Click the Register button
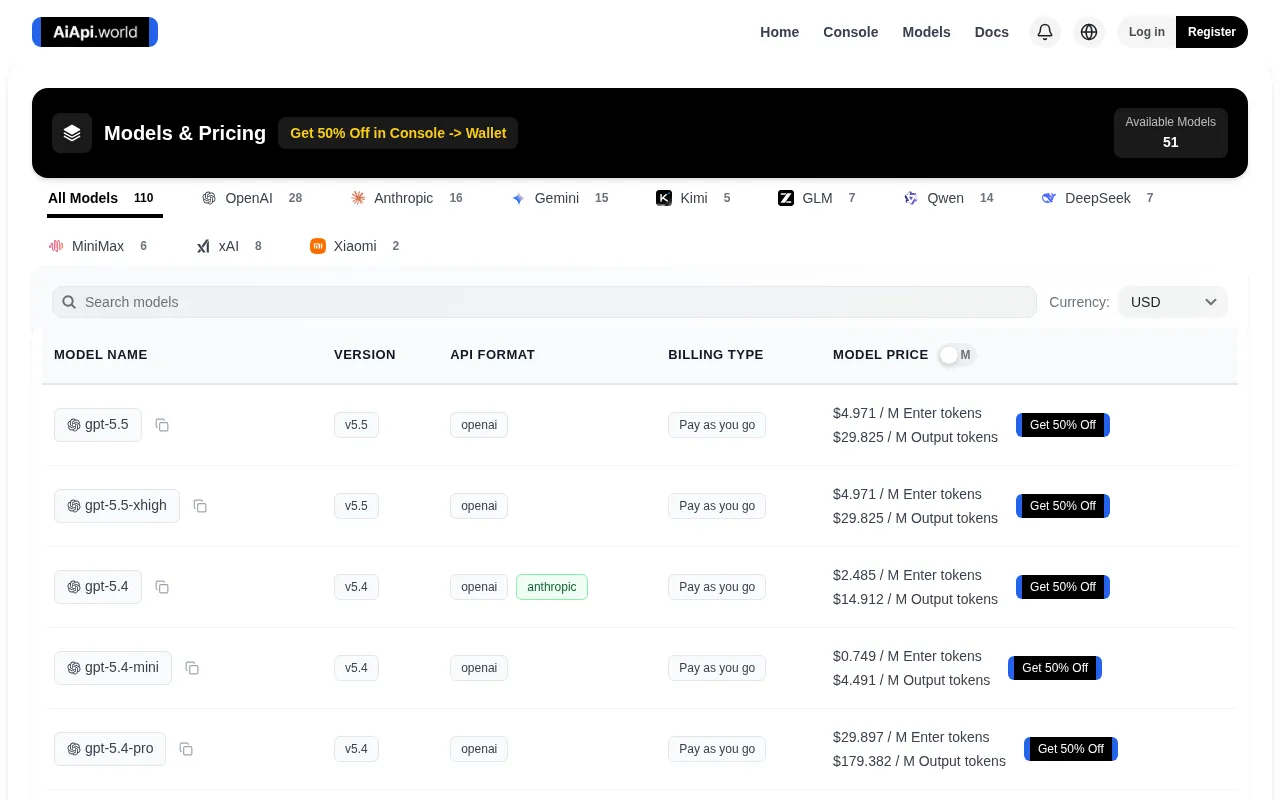Image resolution: width=1280 pixels, height=800 pixels. (x=1212, y=32)
